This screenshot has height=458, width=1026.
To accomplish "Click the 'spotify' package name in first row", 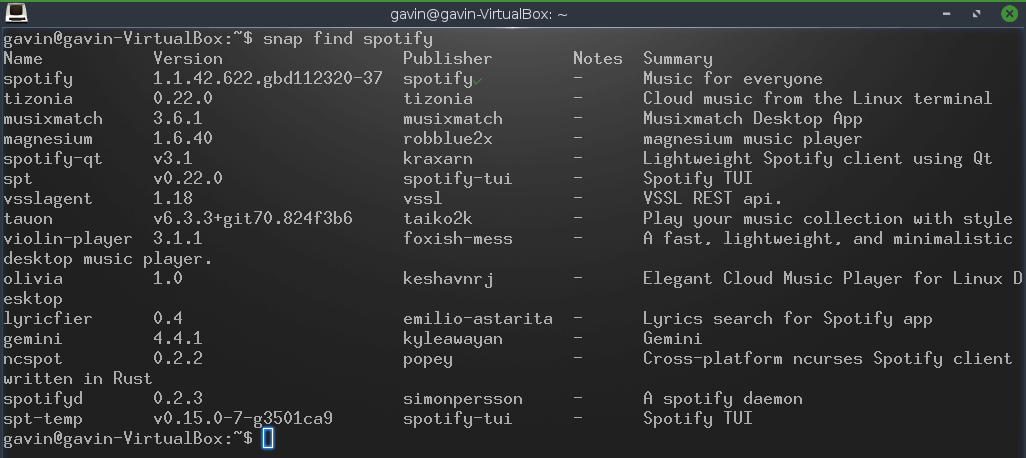I will 38,79.
